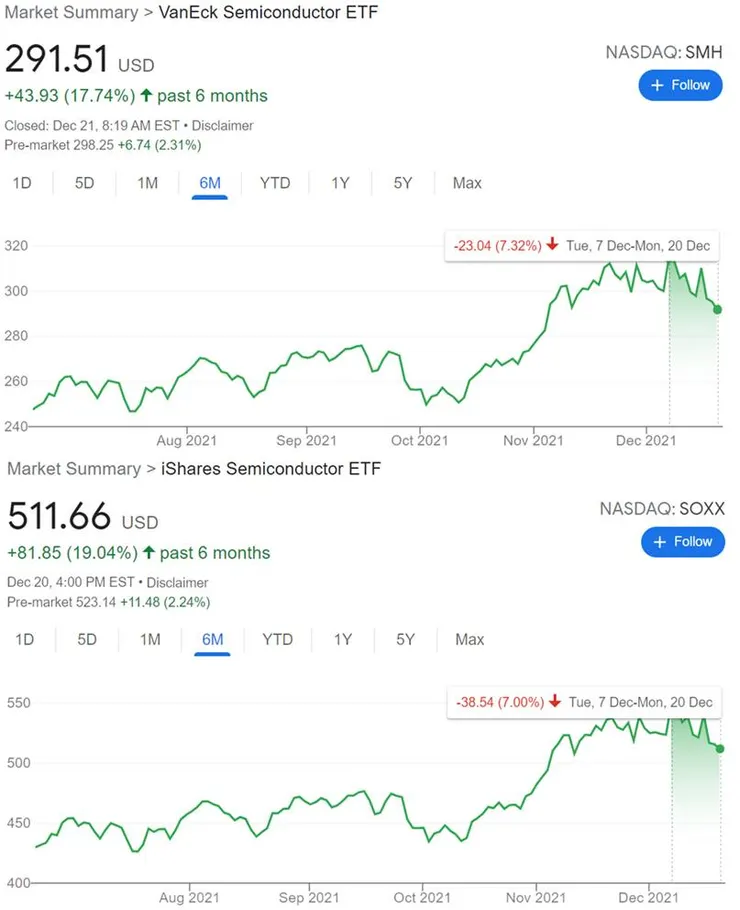Show Max range on SMH chart

coord(467,183)
